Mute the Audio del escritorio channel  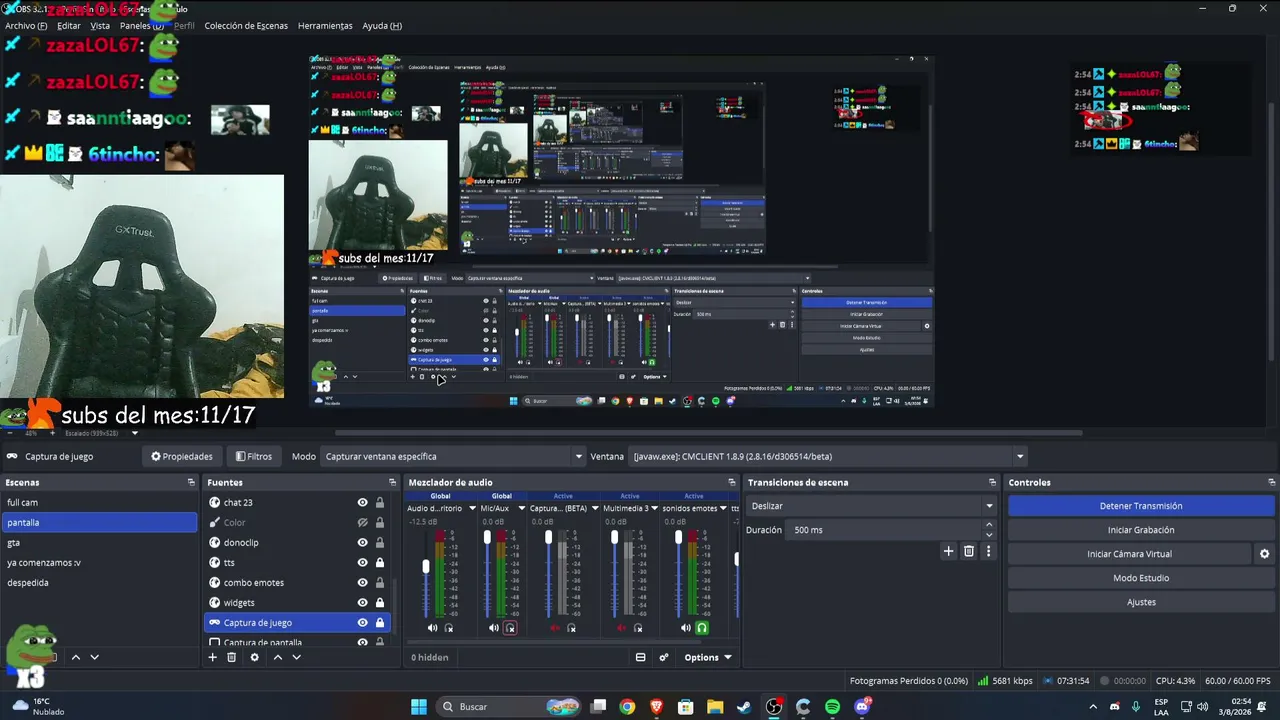432,628
